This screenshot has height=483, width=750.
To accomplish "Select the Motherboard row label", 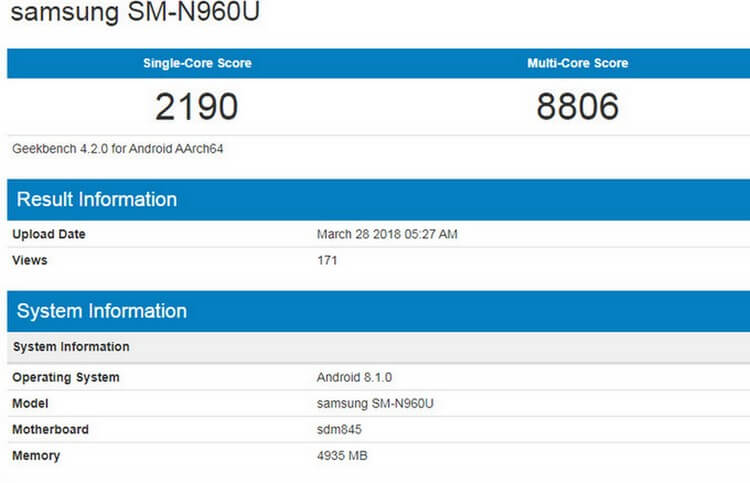I will tap(50, 429).
